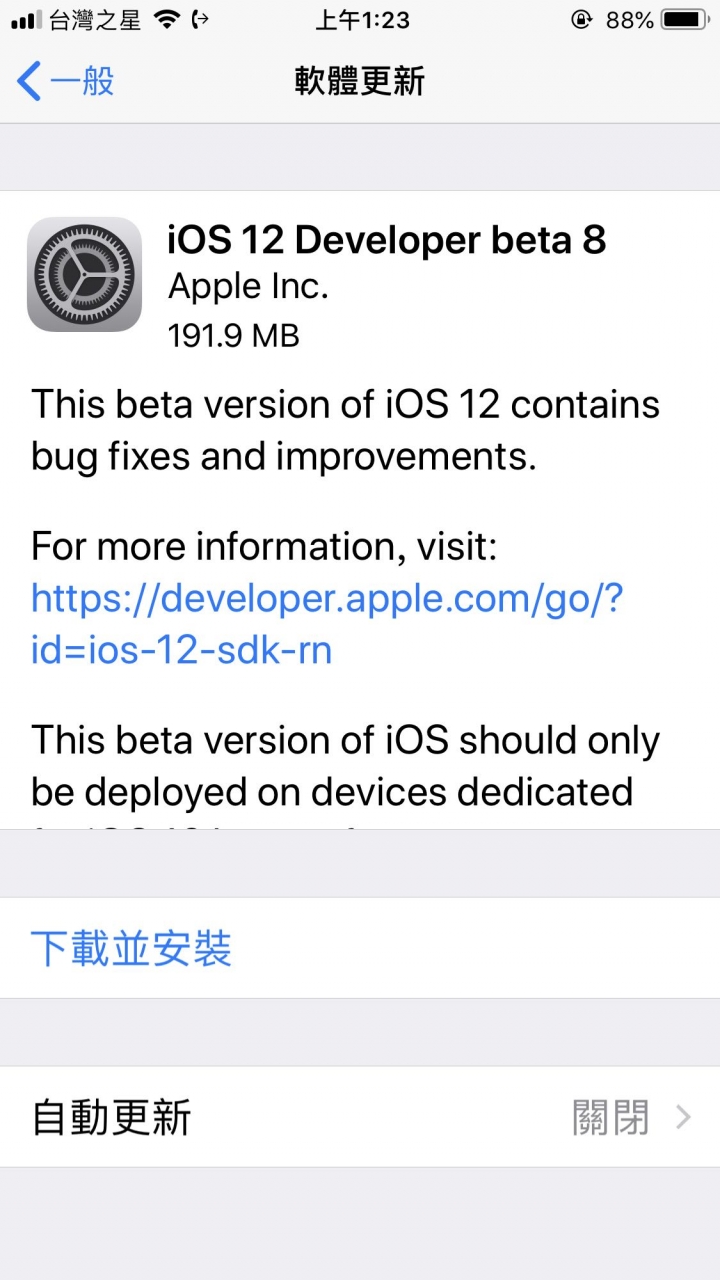
Task: Tap the cellular signal bars icon
Action: click(26, 20)
